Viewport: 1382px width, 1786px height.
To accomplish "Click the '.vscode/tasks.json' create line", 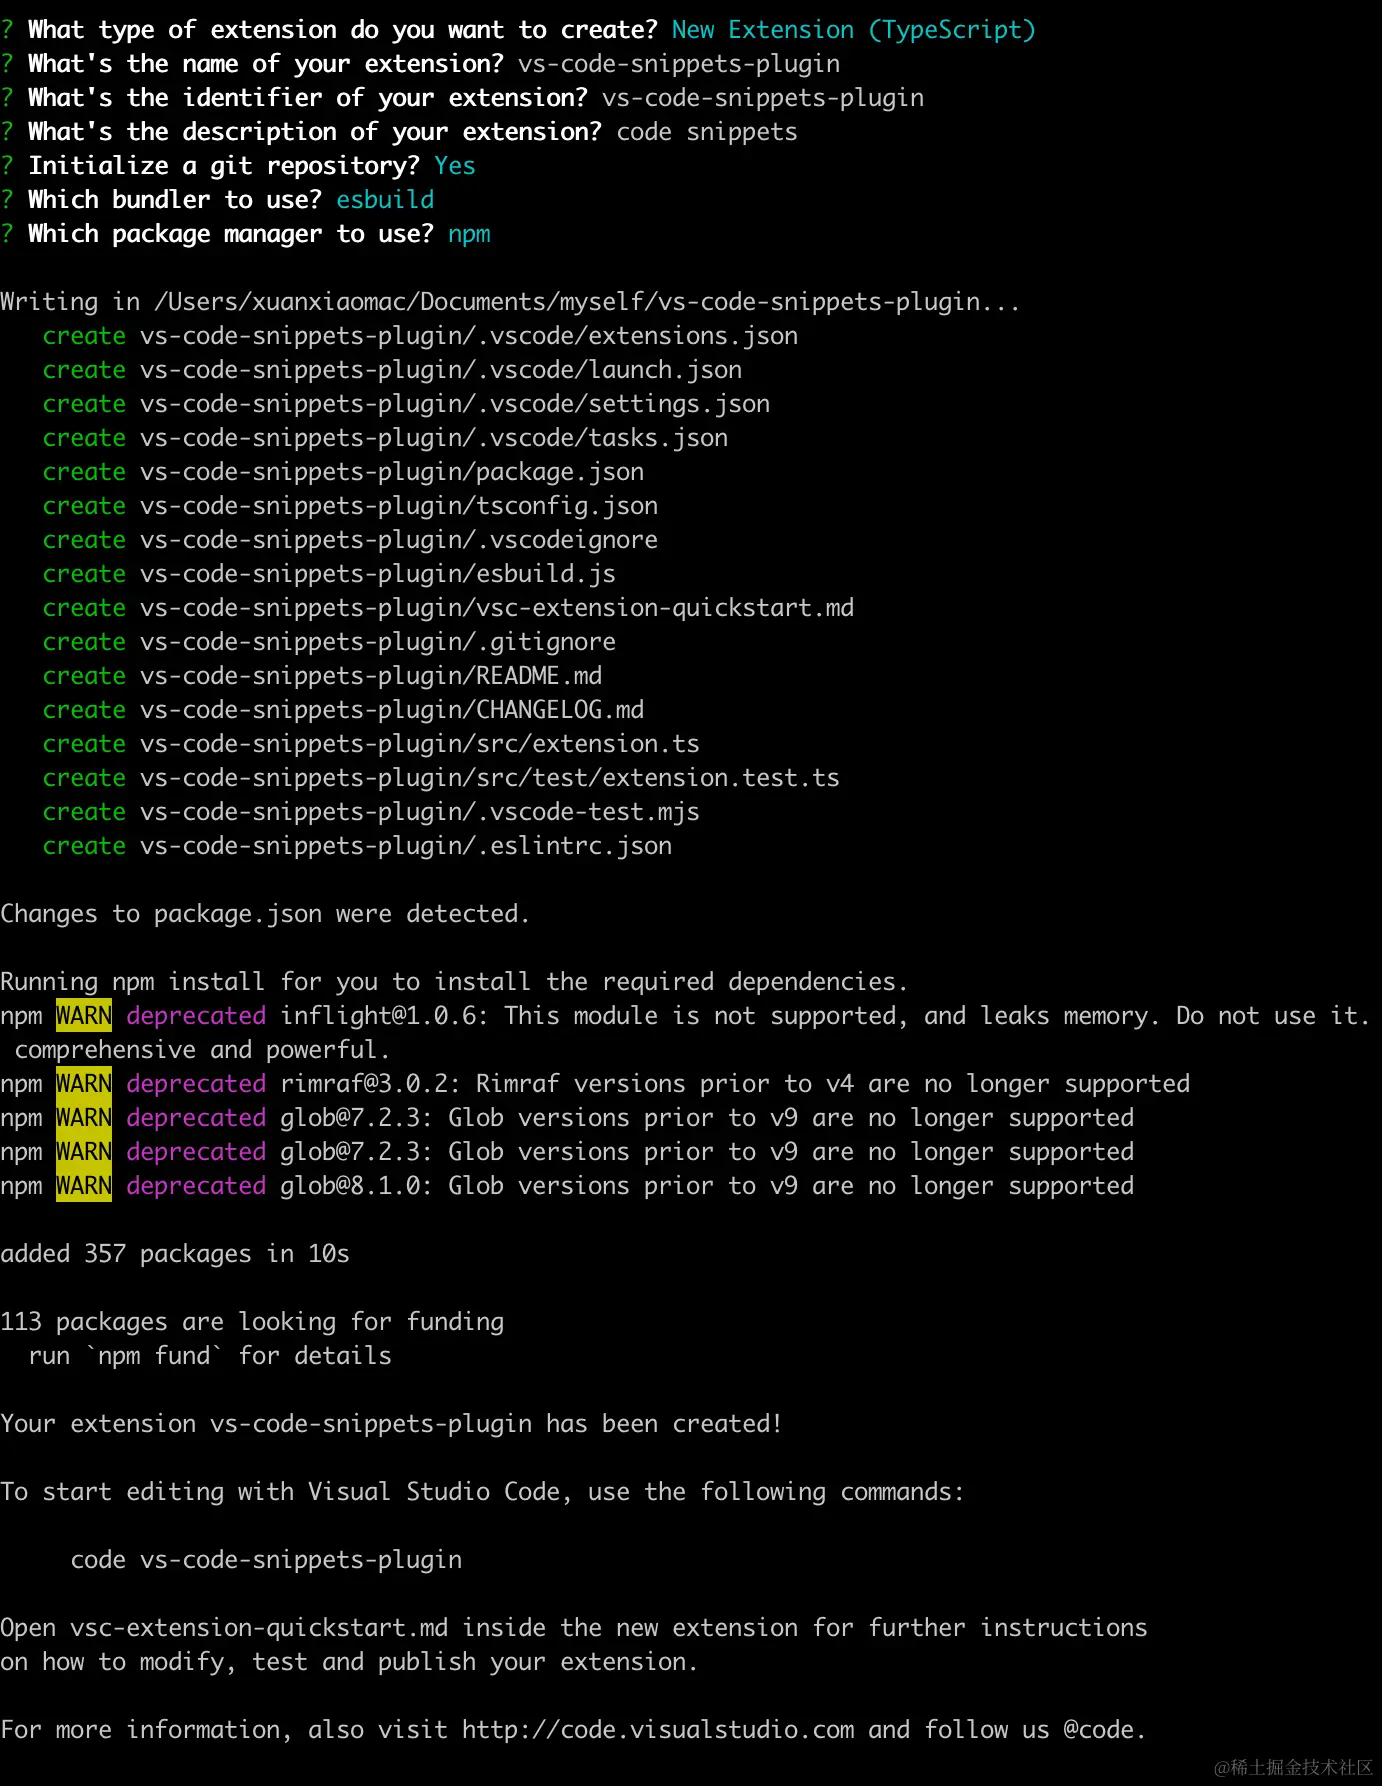I will [x=385, y=438].
